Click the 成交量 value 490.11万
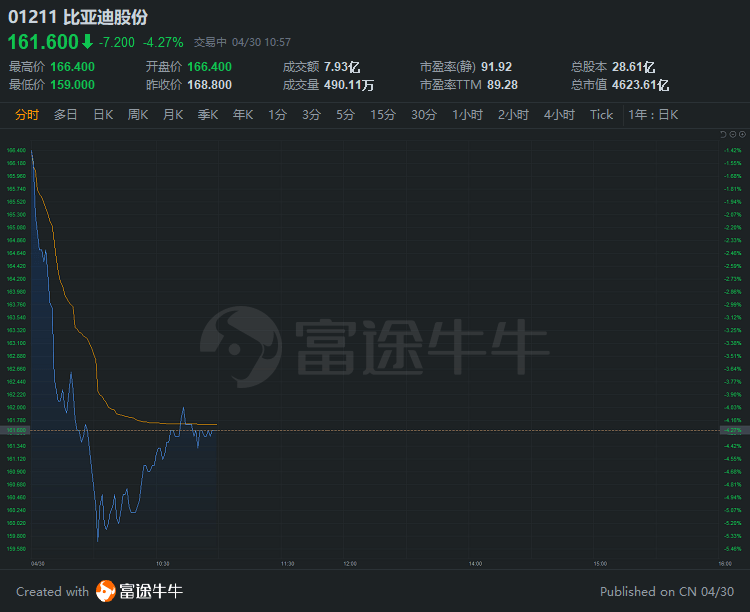Viewport: 750px width, 612px height. [349, 85]
